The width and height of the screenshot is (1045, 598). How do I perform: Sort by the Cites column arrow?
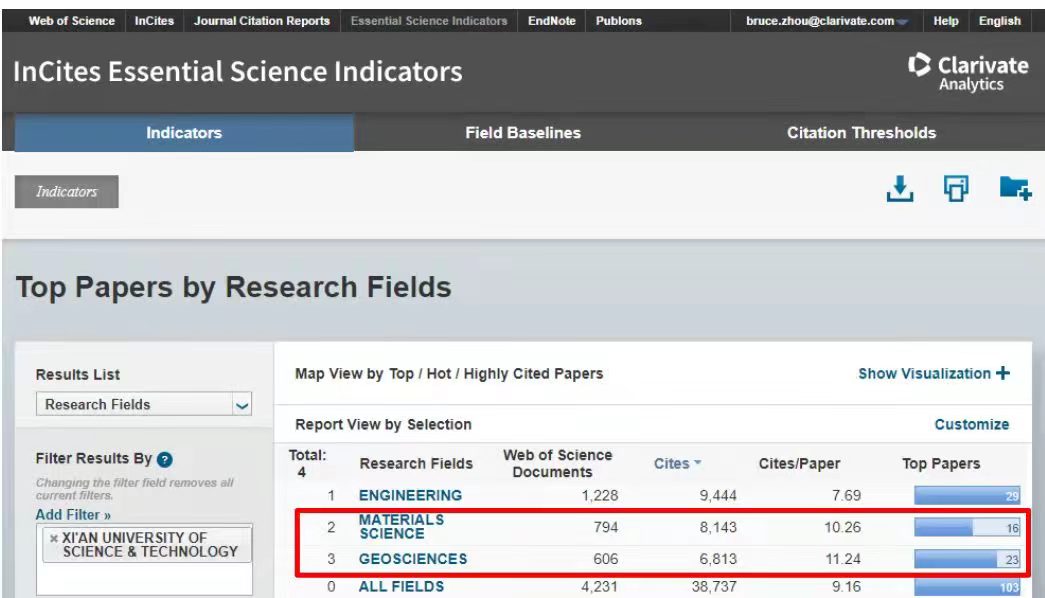point(698,462)
